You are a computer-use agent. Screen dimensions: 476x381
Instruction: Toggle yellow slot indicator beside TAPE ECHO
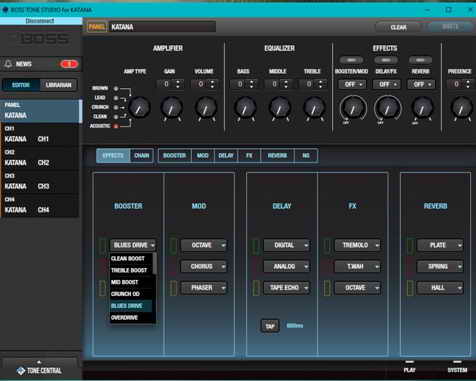(256, 288)
